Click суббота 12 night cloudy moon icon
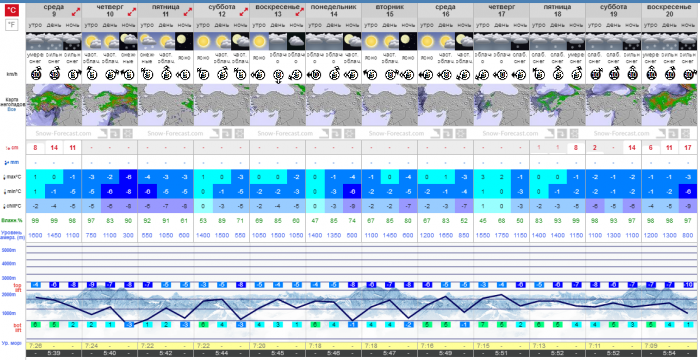Screen dimensions: 700x360 tap(240, 41)
